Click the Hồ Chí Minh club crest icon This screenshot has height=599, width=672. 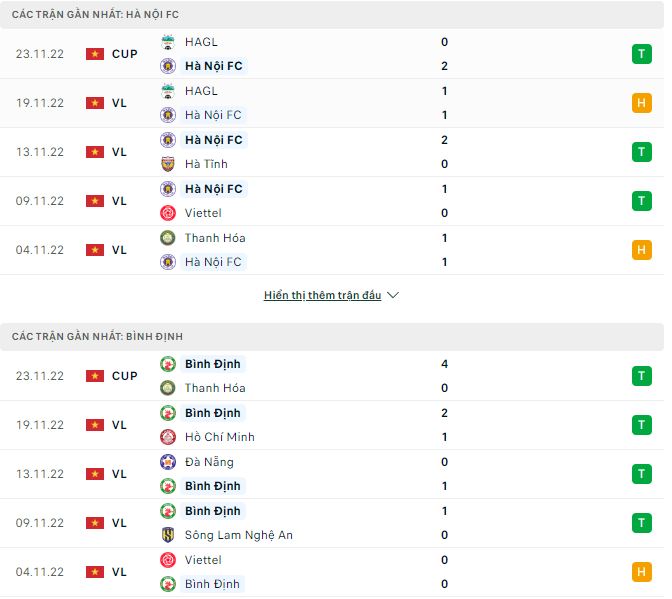tap(168, 437)
